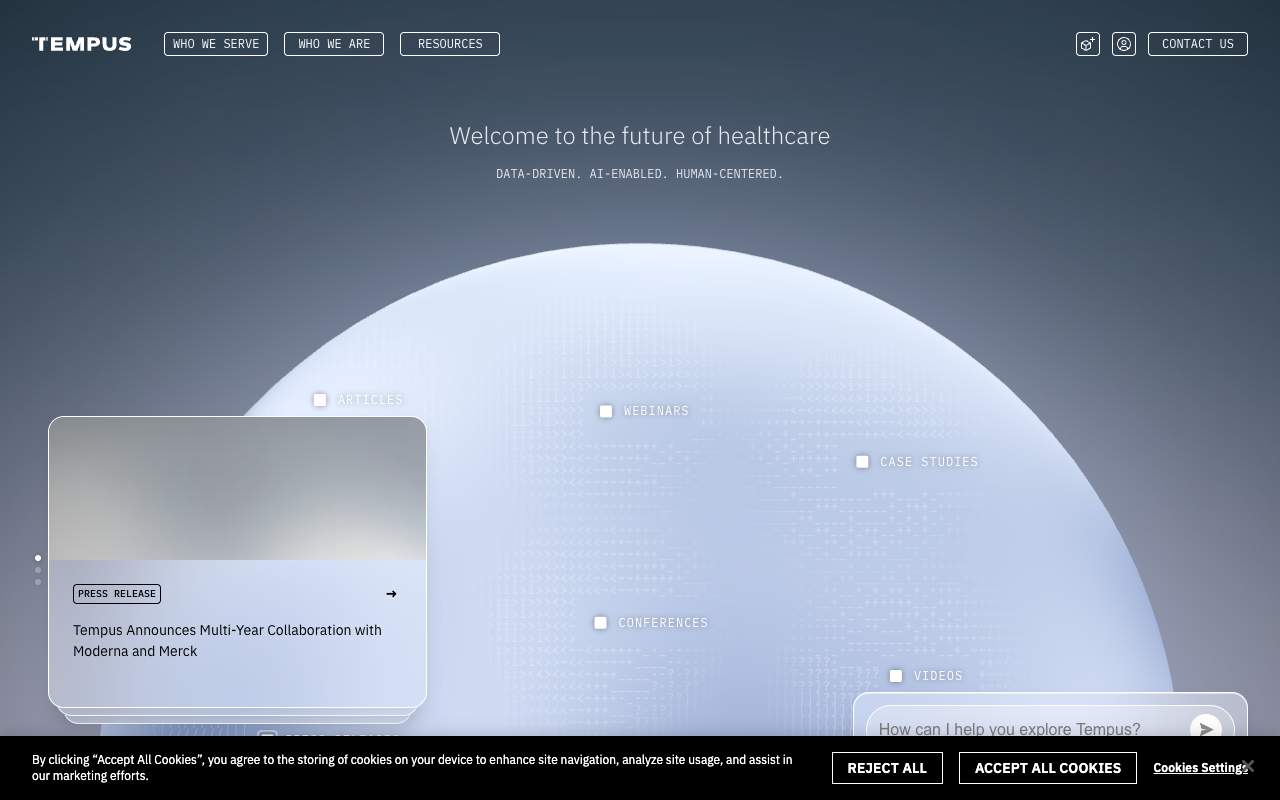Select the first carousel dot indicator
The height and width of the screenshot is (800, 1280).
pyautogui.click(x=38, y=558)
